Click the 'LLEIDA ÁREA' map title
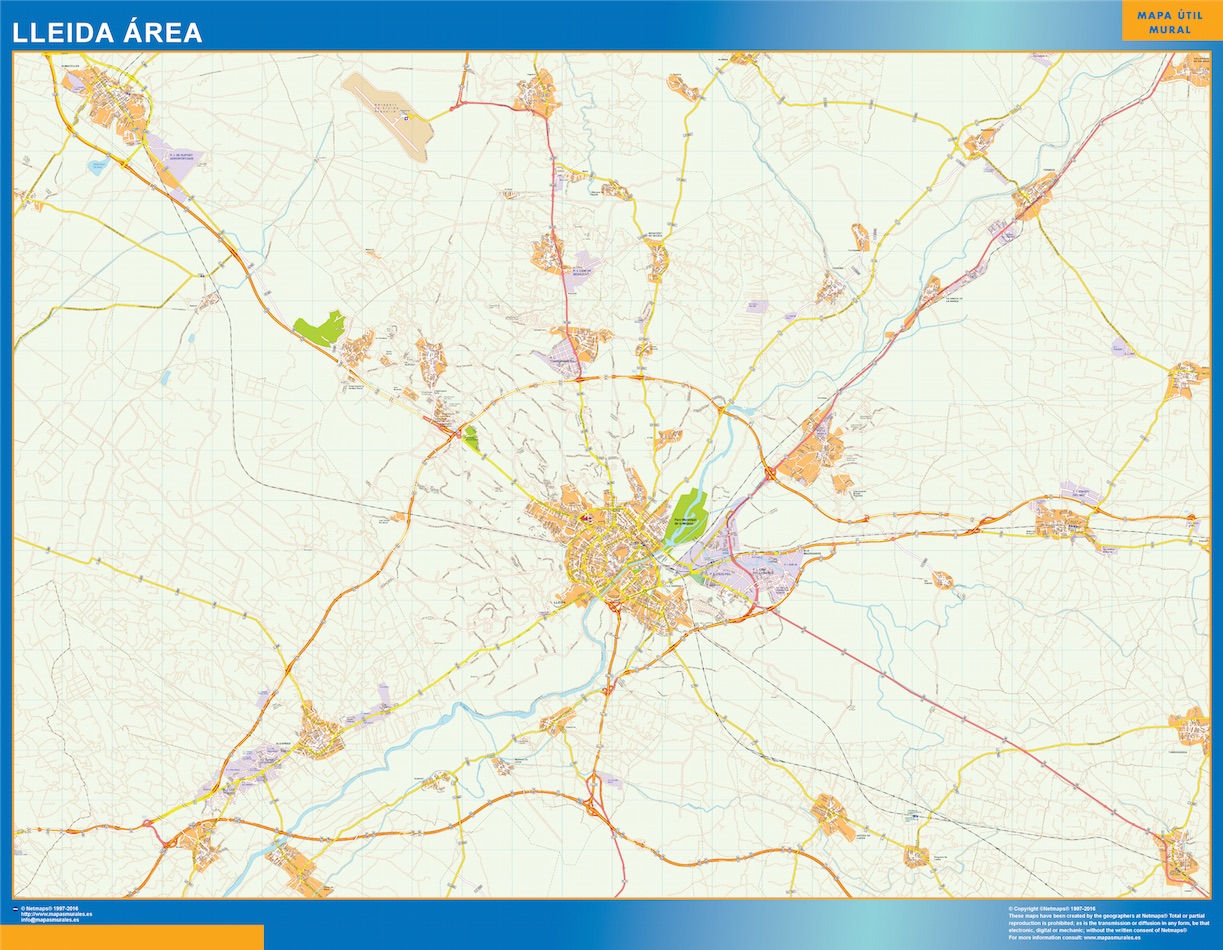Image resolution: width=1223 pixels, height=950 pixels. coord(107,32)
